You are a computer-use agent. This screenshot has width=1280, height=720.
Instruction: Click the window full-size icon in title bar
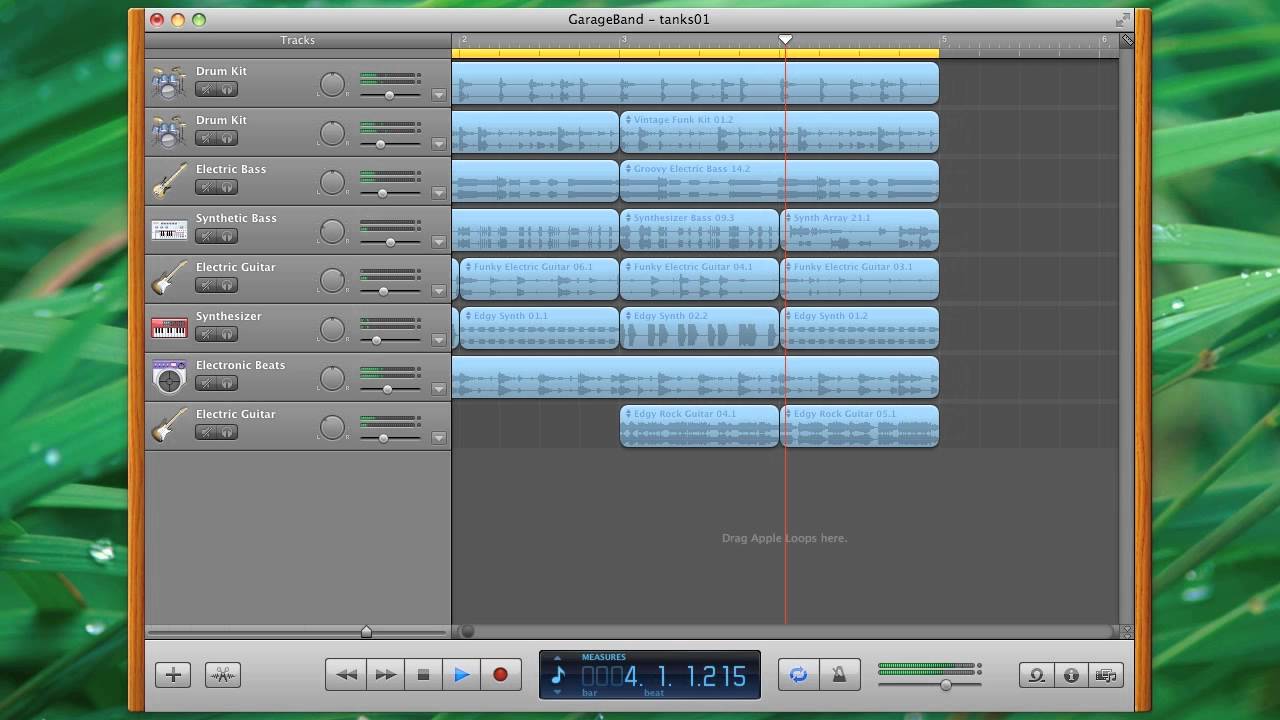click(x=1123, y=19)
